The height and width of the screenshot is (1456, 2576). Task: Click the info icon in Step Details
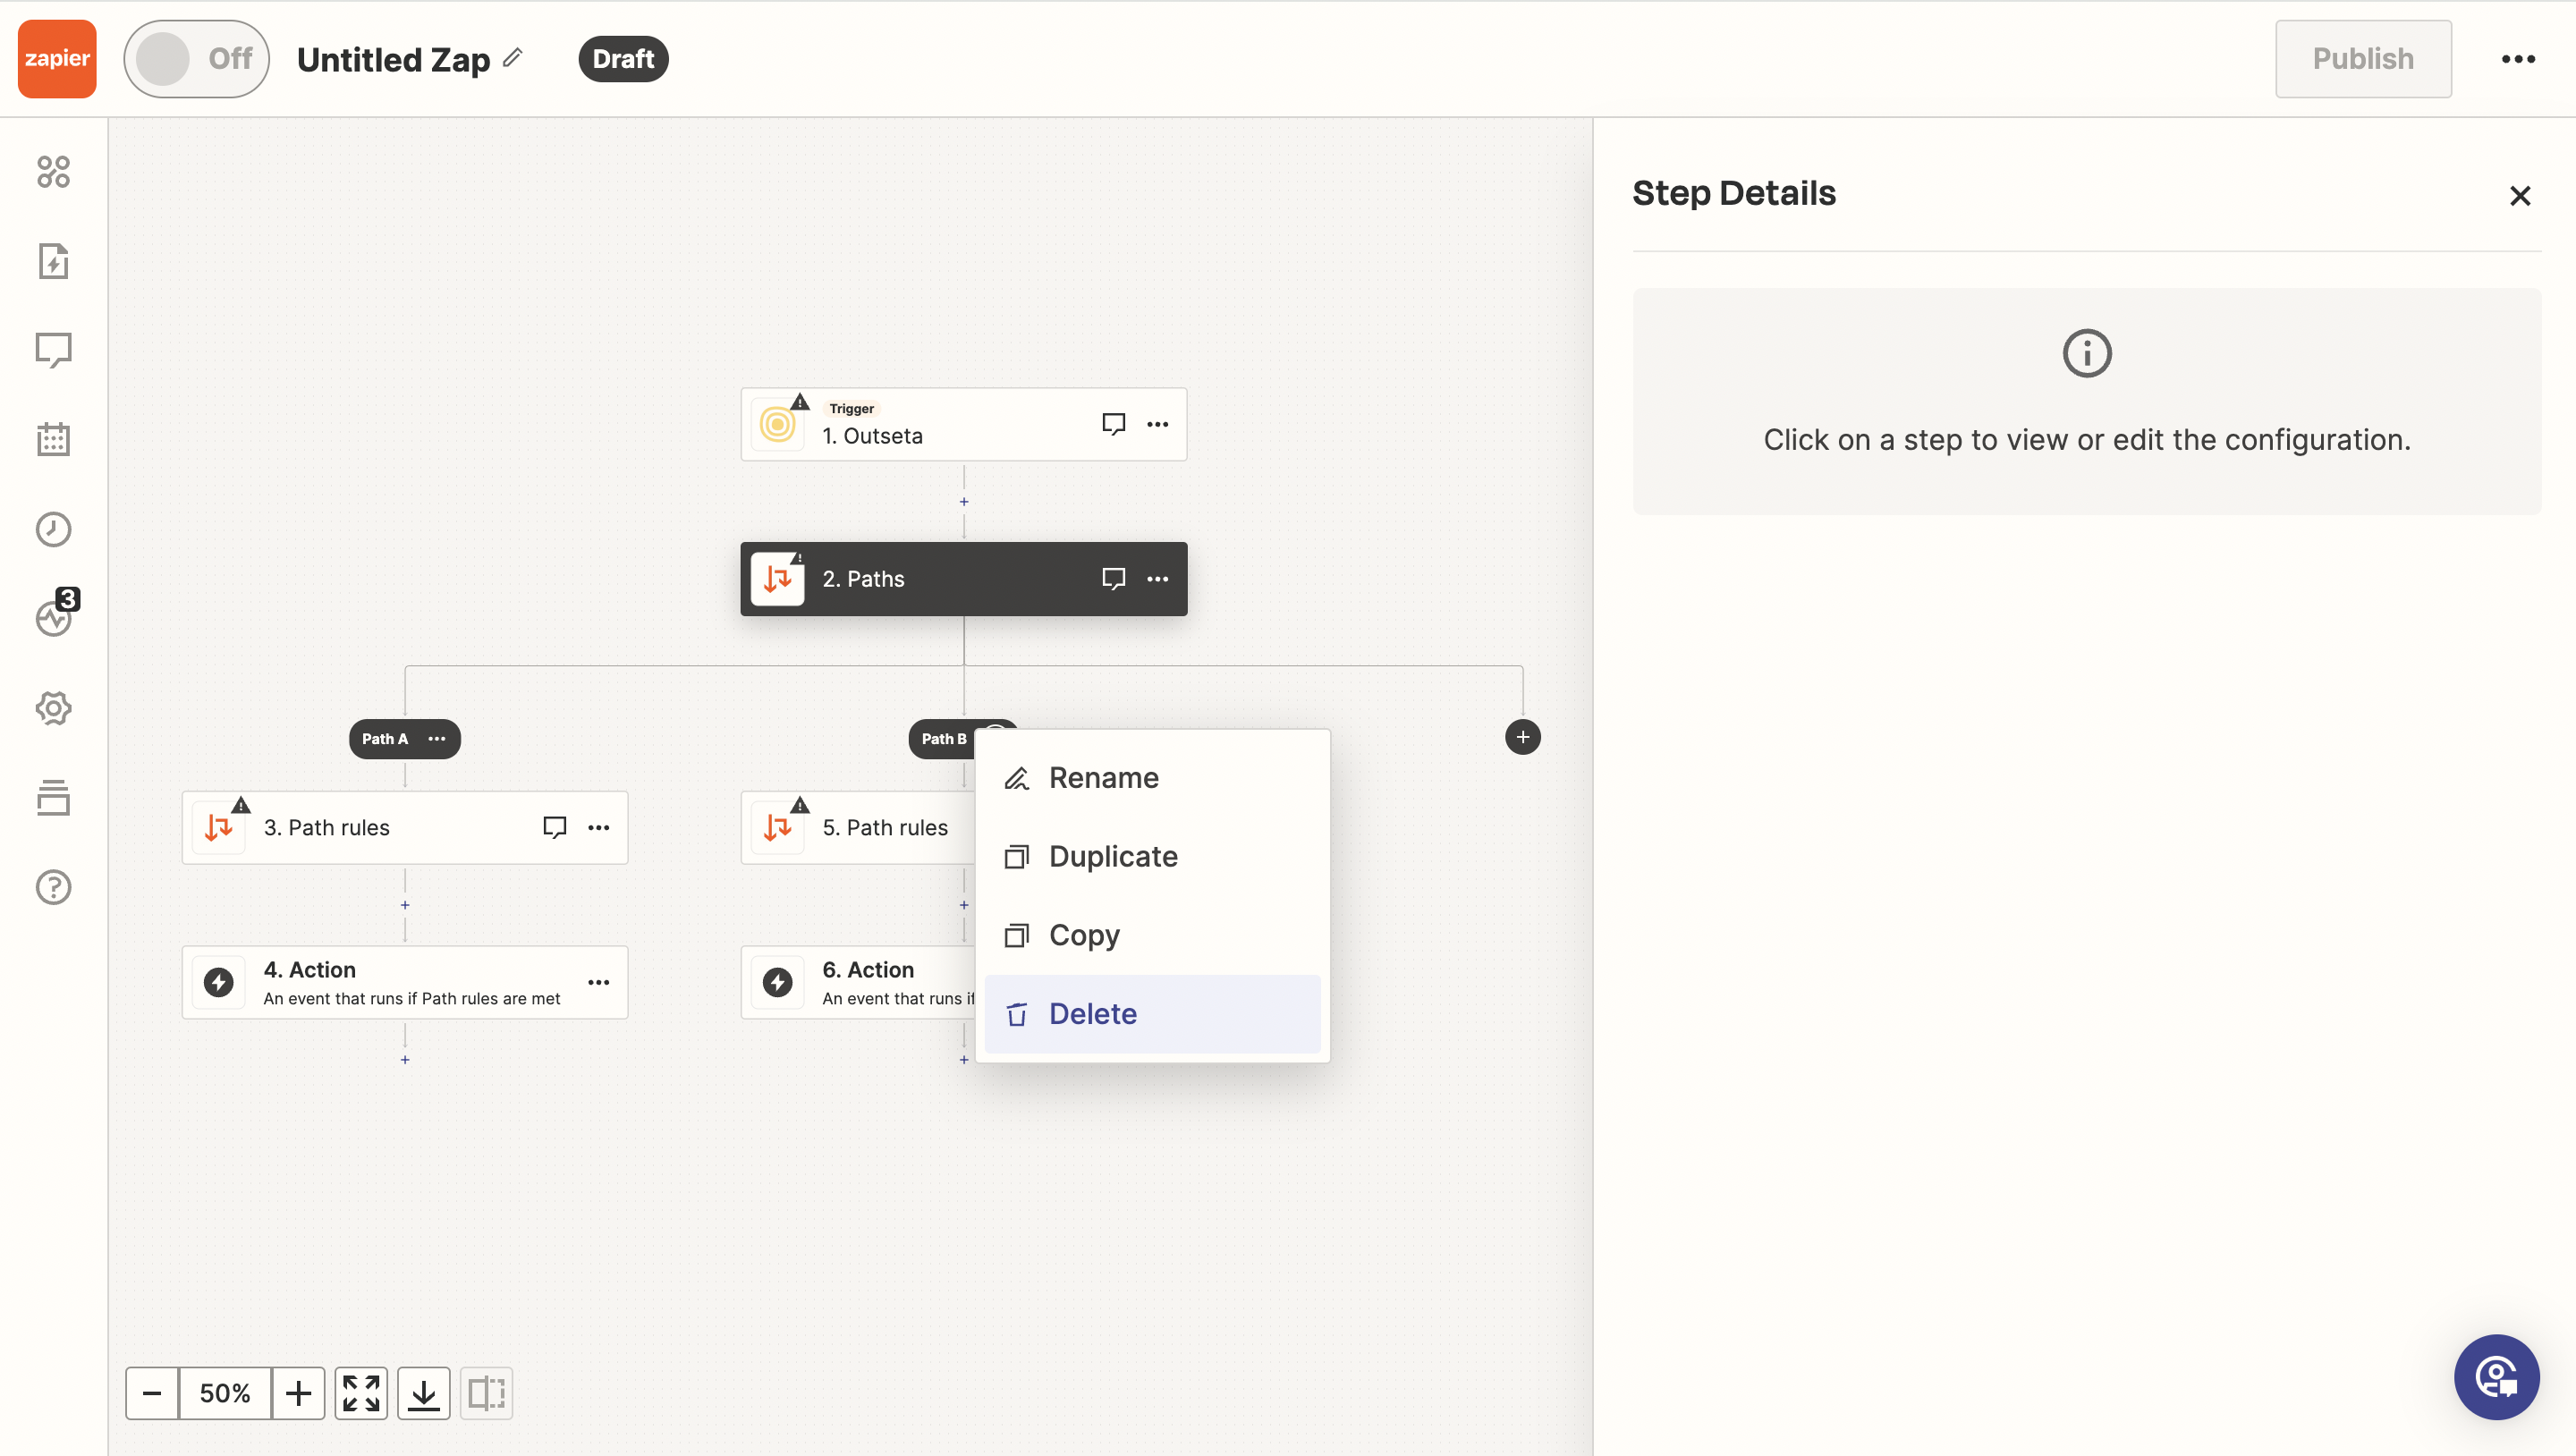pyautogui.click(x=2087, y=353)
